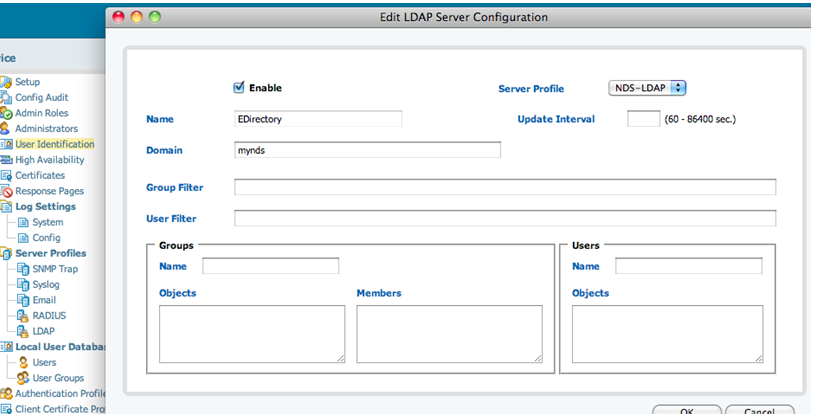Open User Identification in sidebar
The image size is (818, 419).
tap(54, 144)
